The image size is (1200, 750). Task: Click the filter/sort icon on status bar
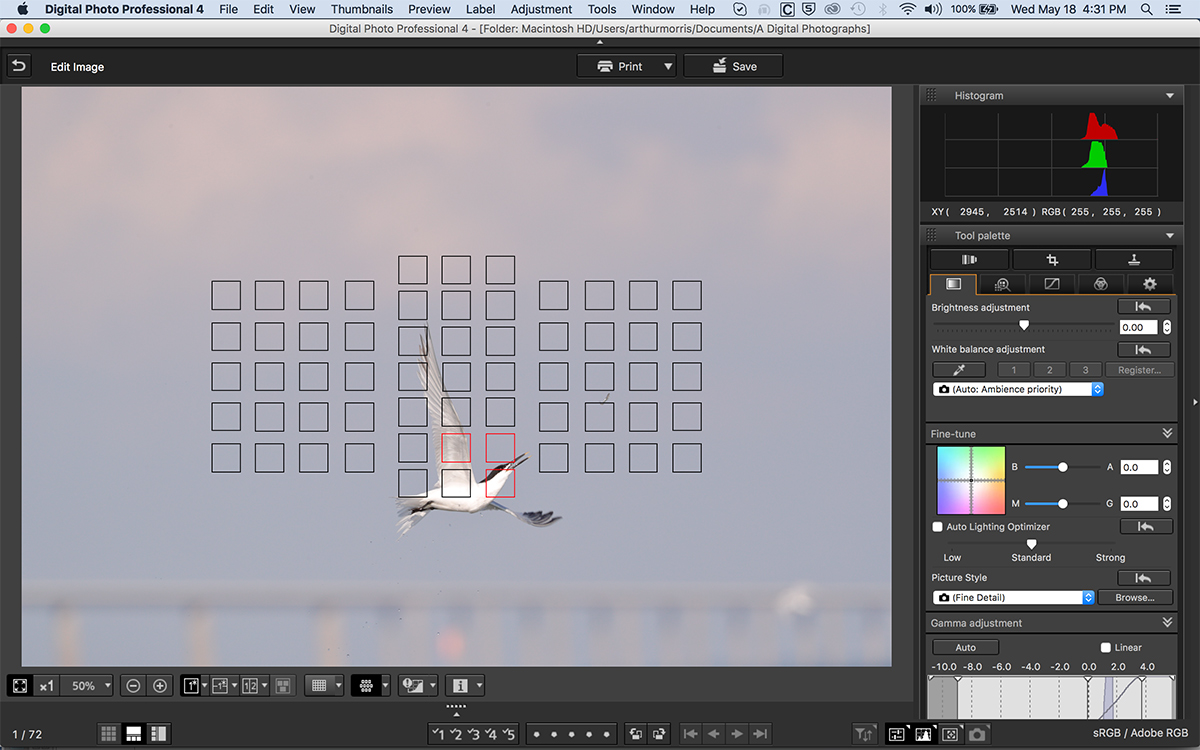864,734
